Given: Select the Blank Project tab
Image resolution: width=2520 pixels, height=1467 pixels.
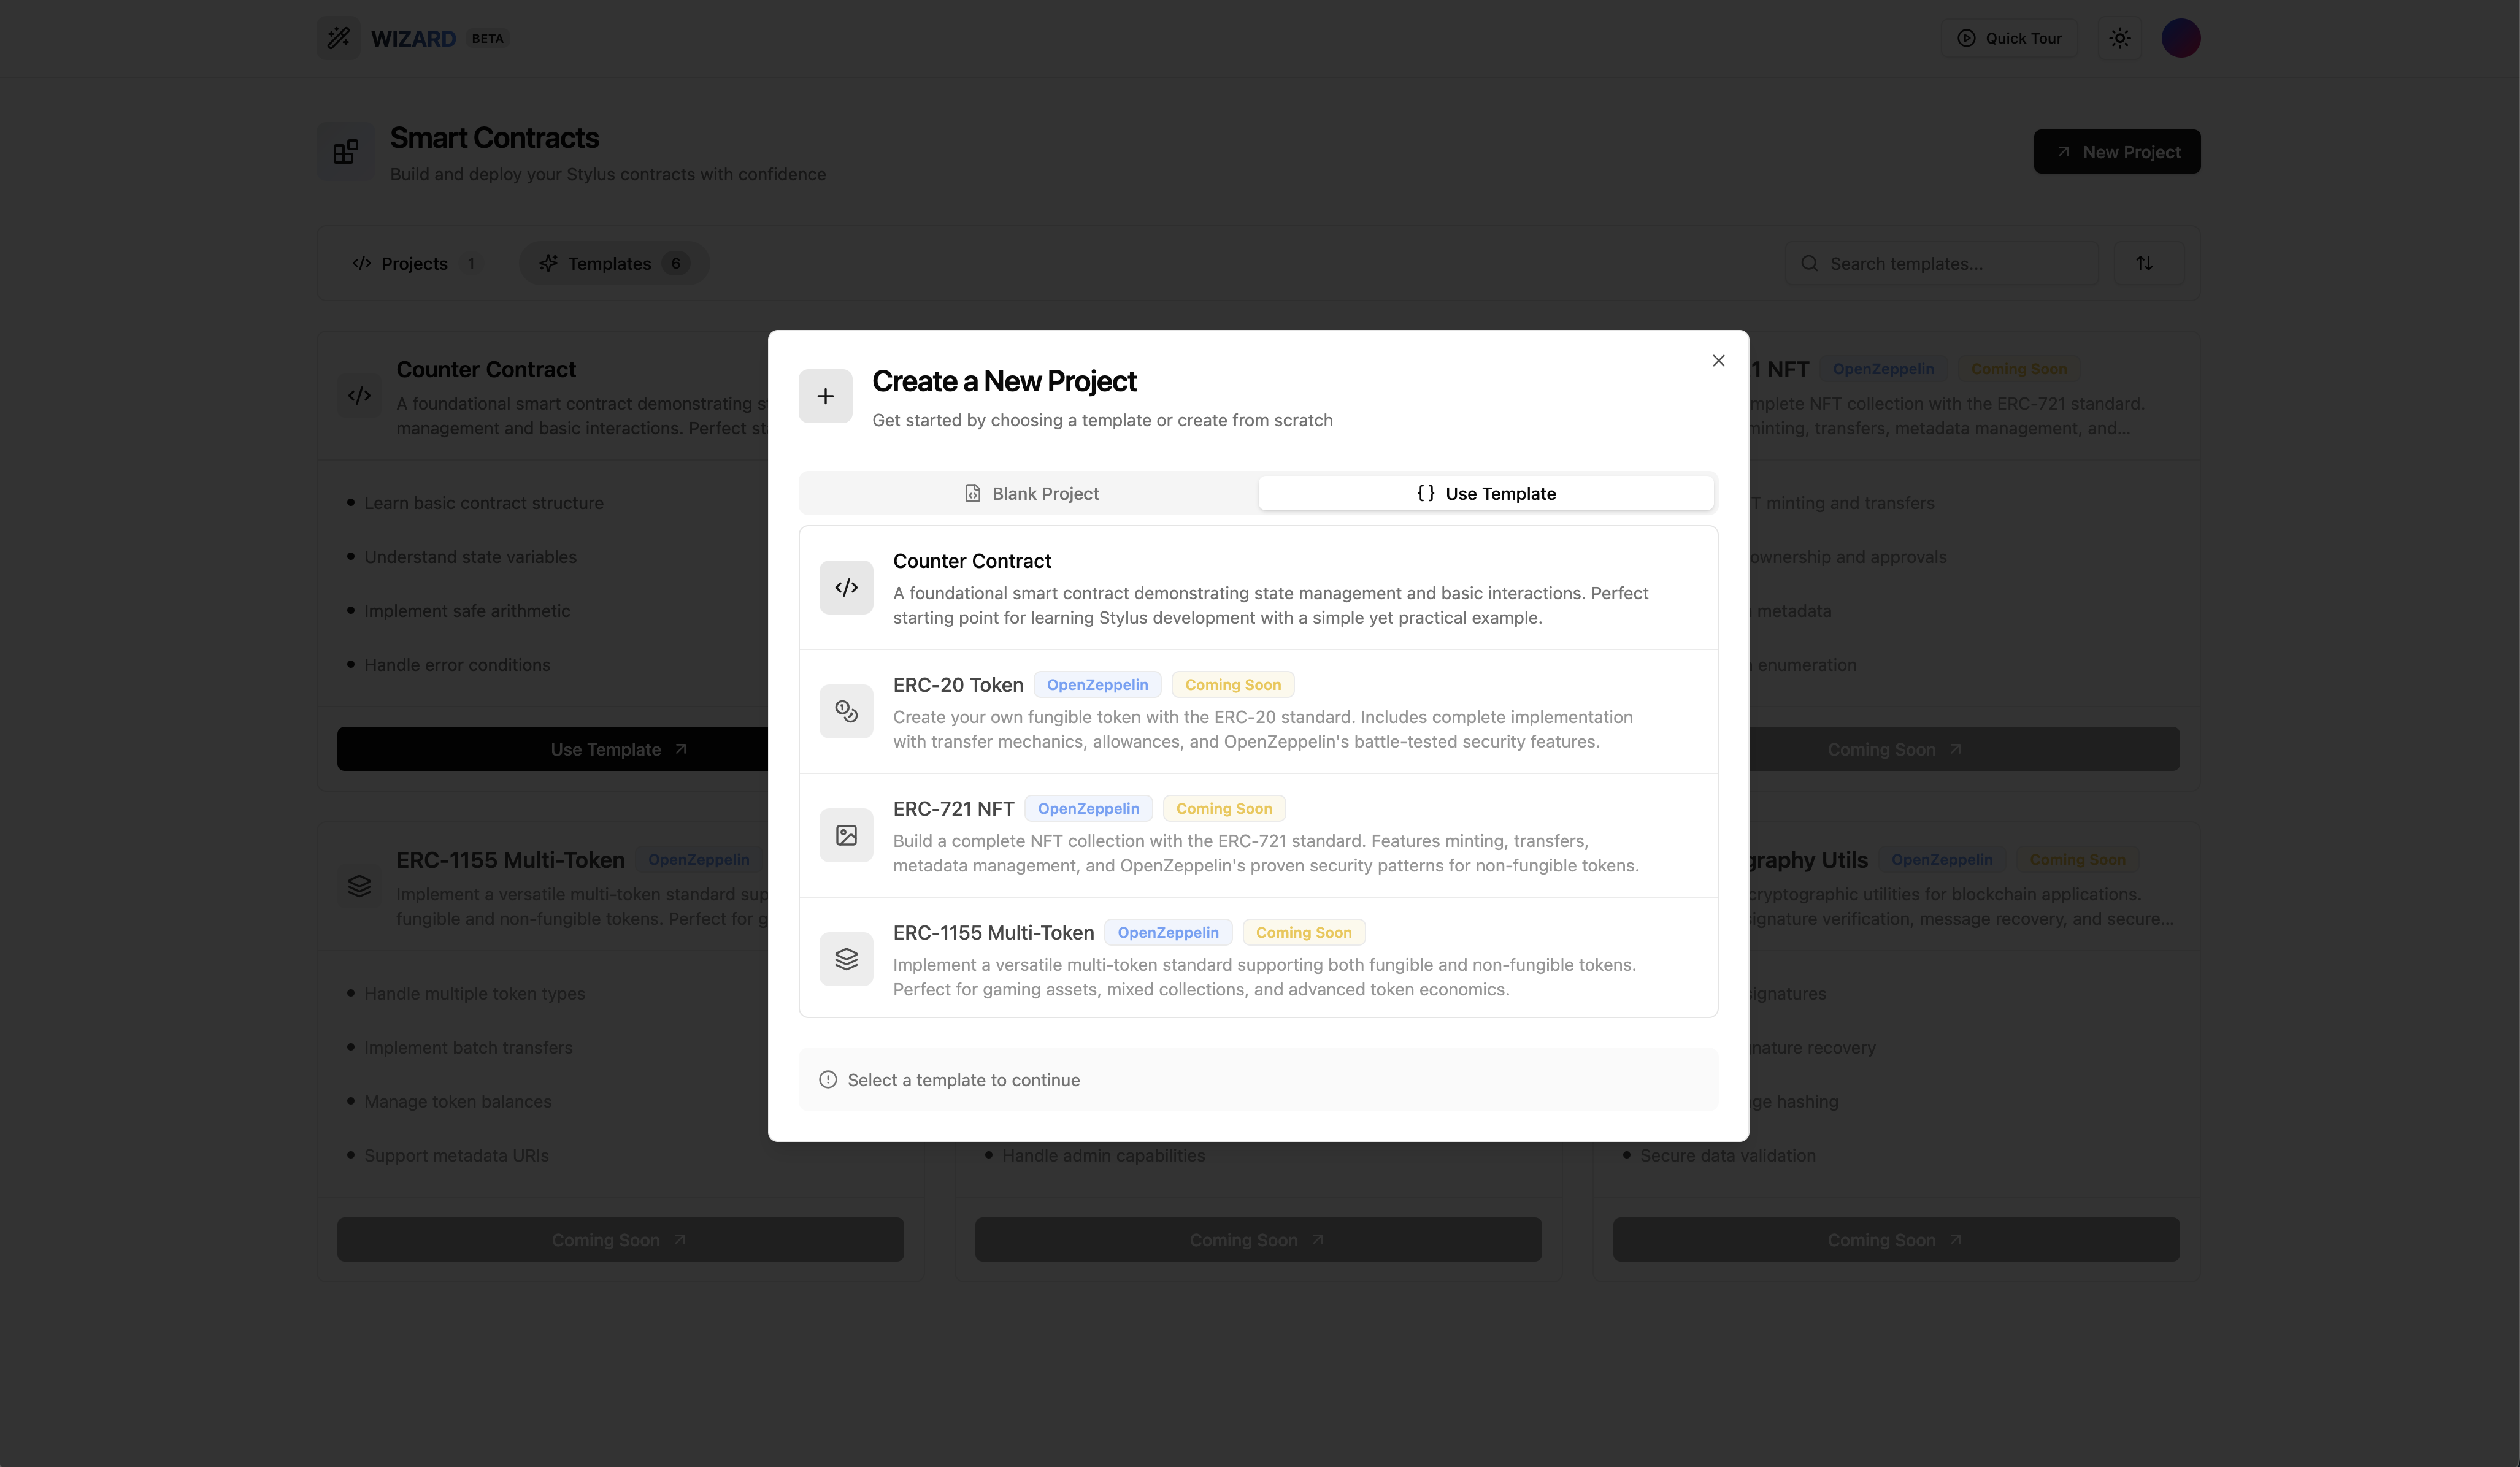Looking at the screenshot, I should tap(1030, 494).
